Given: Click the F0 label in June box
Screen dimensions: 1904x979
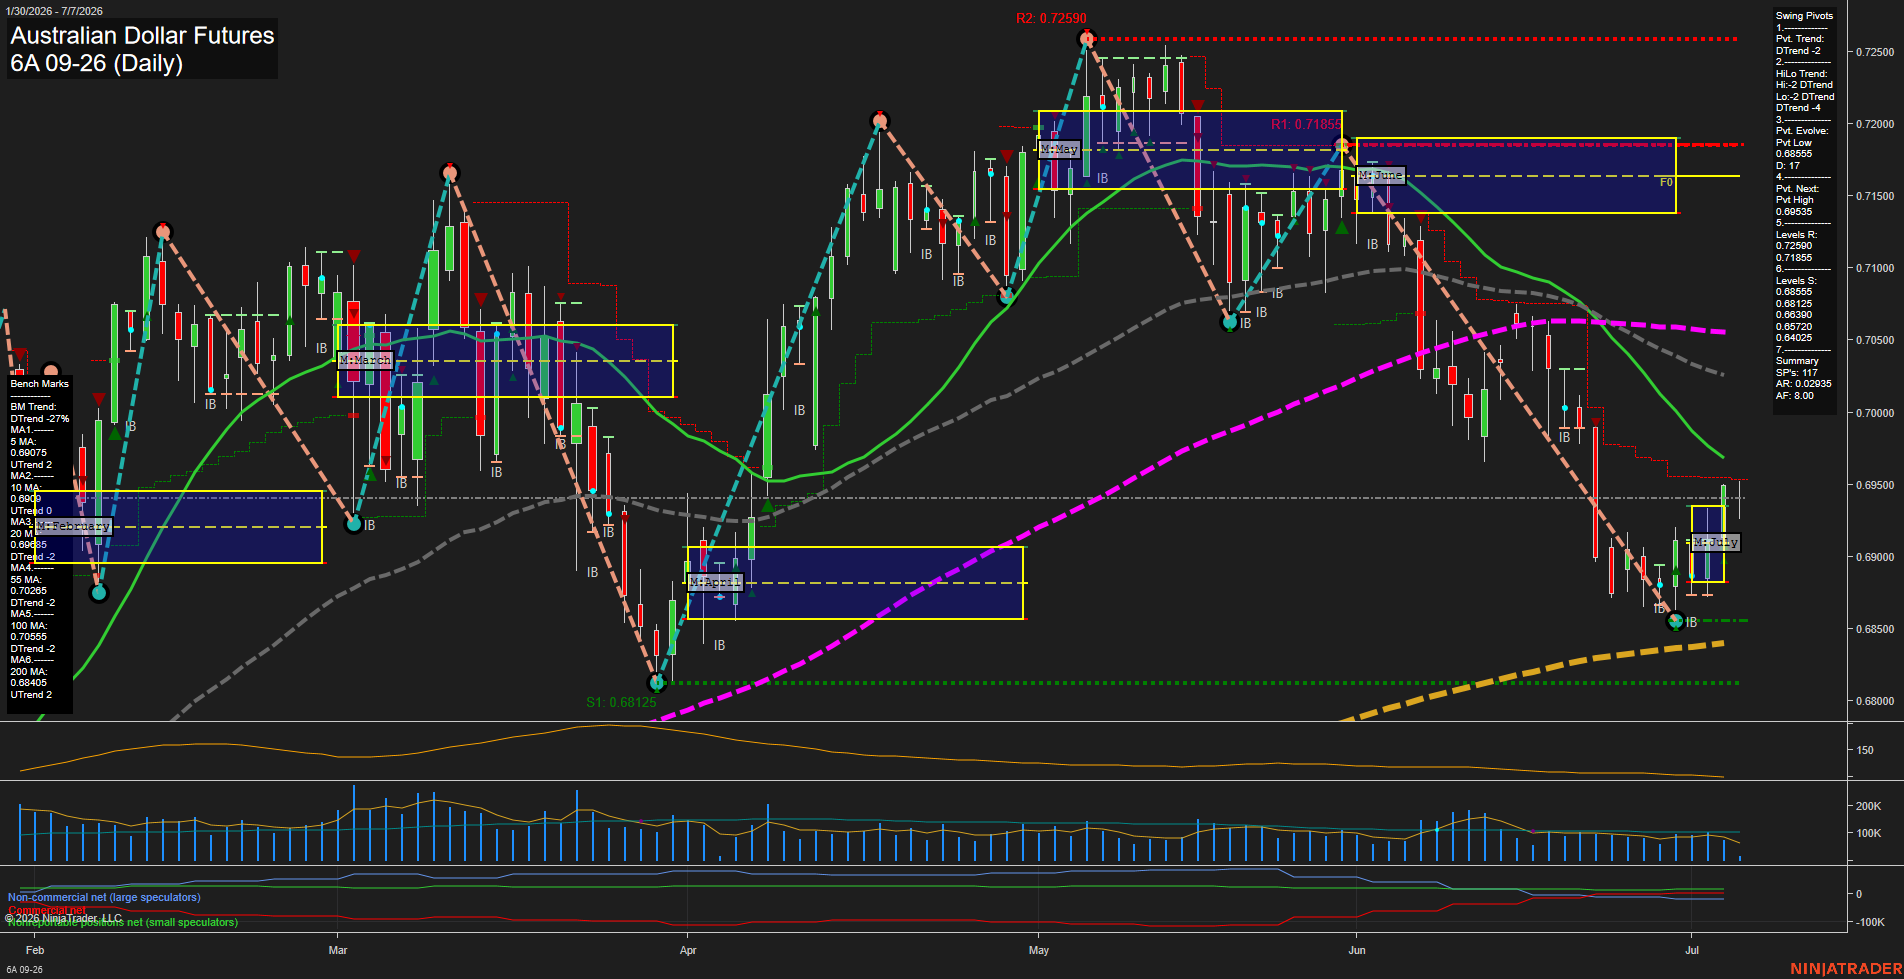Looking at the screenshot, I should click(1666, 183).
